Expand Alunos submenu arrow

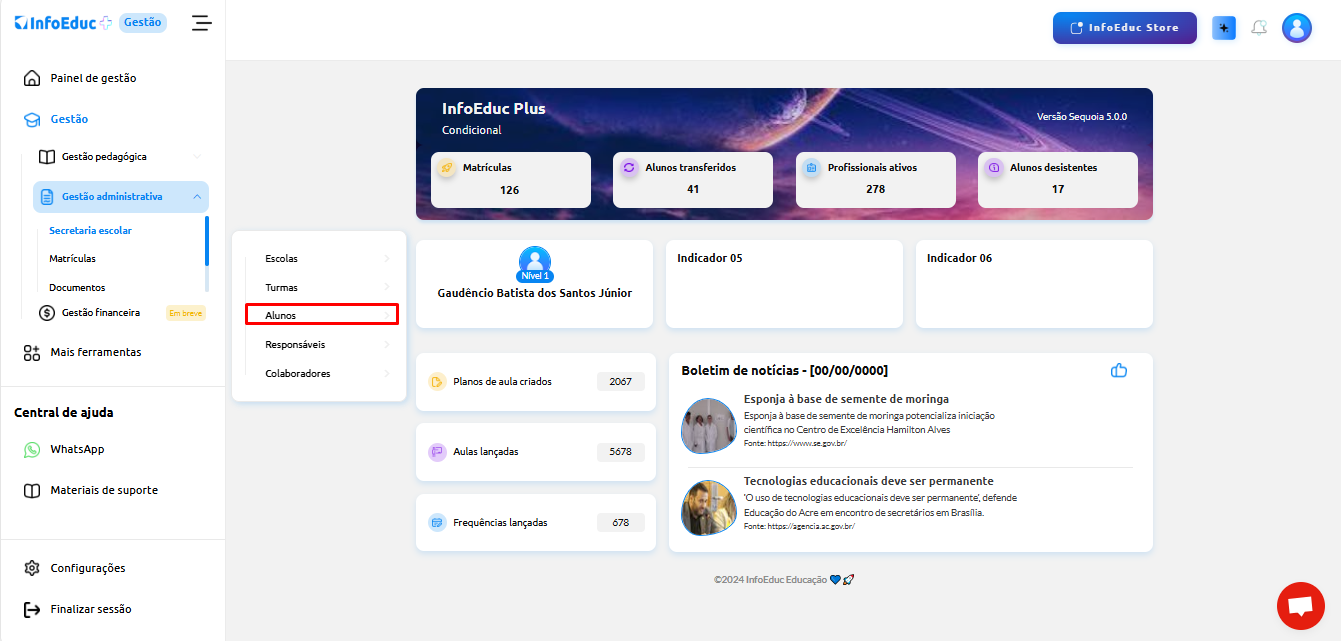387,316
